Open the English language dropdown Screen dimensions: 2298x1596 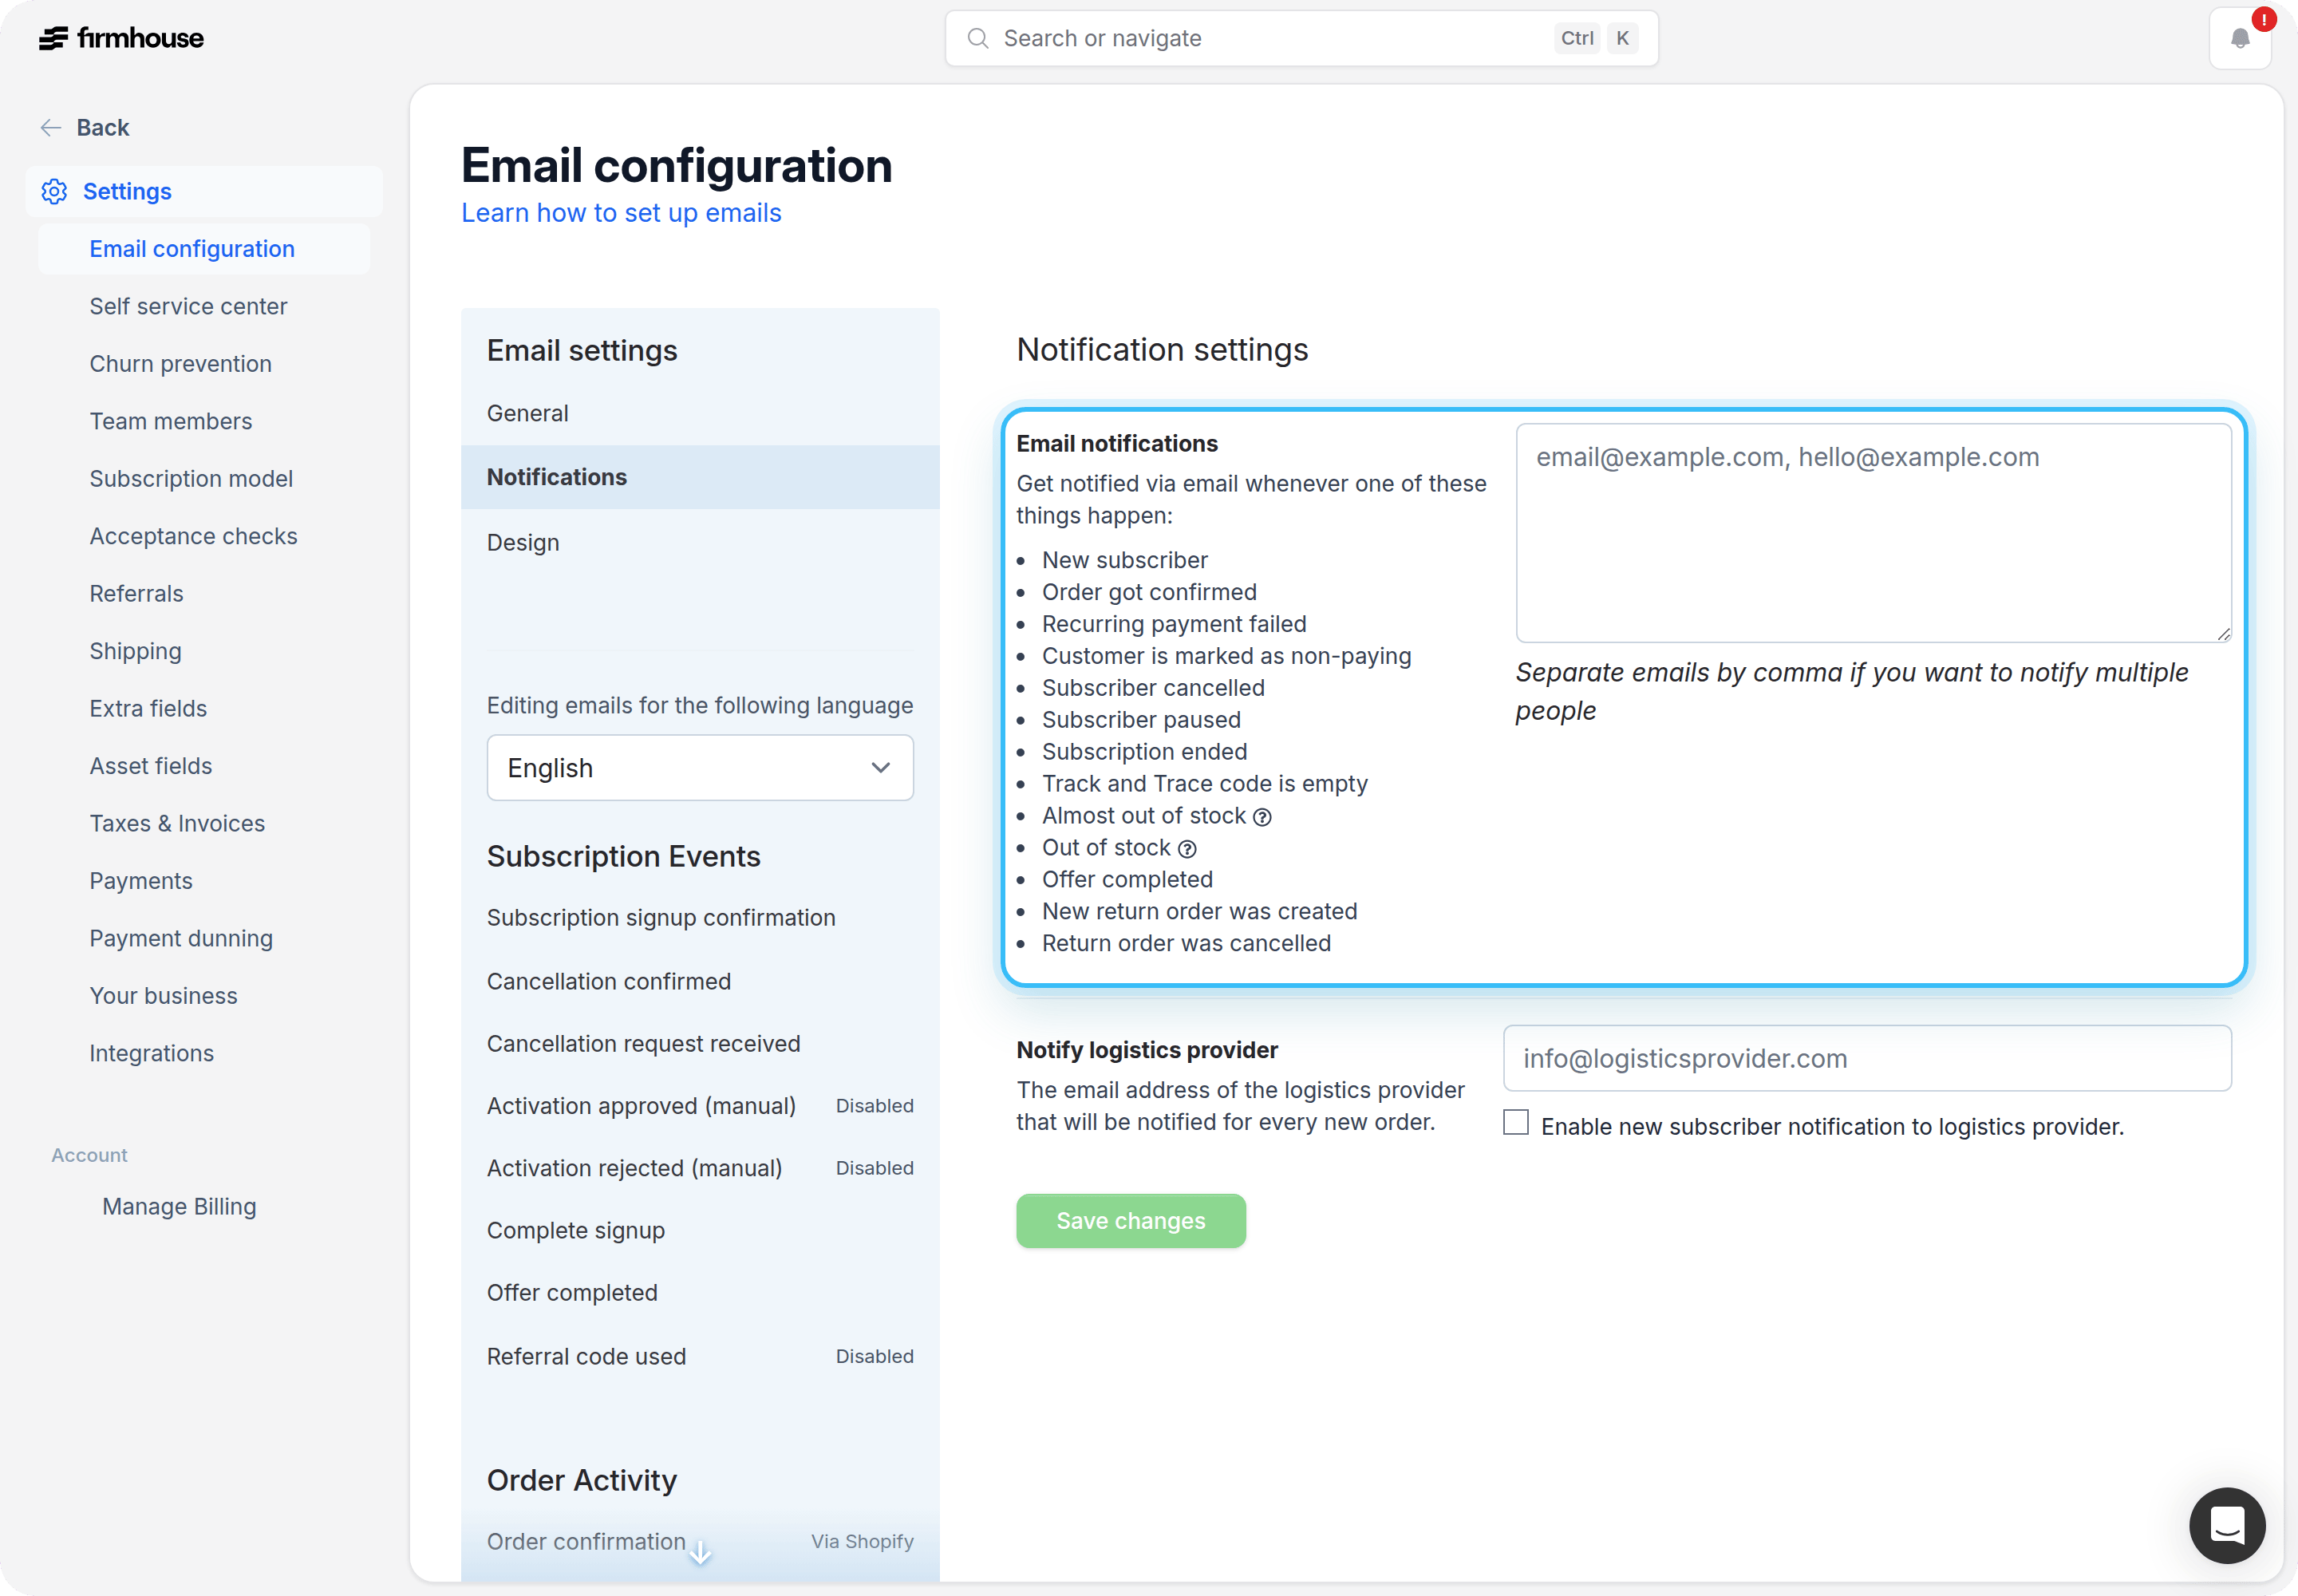(700, 767)
